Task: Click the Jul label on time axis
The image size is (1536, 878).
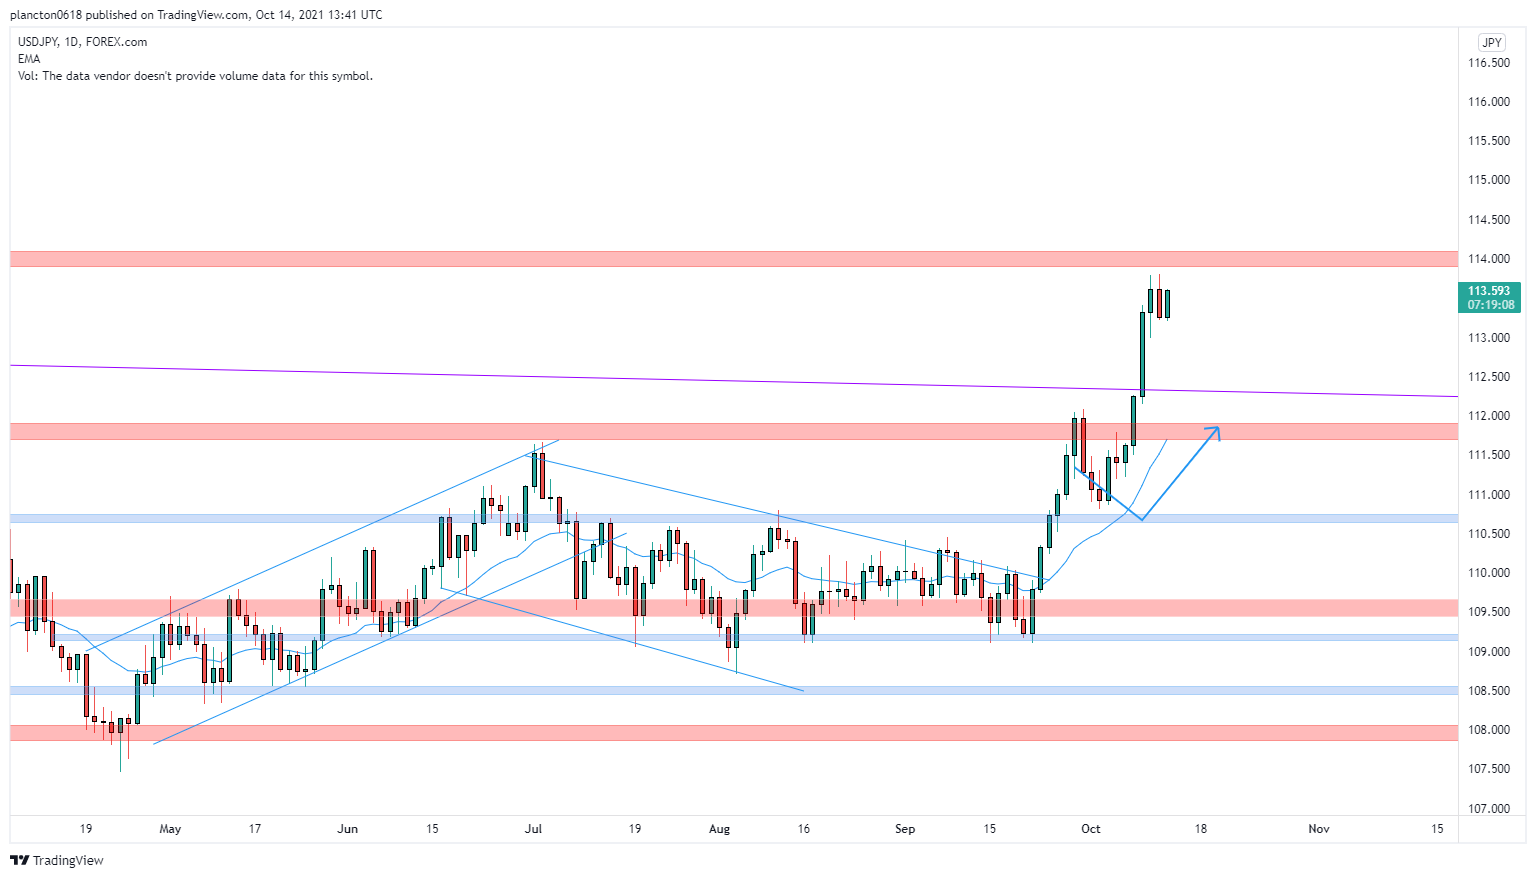Action: [x=533, y=829]
